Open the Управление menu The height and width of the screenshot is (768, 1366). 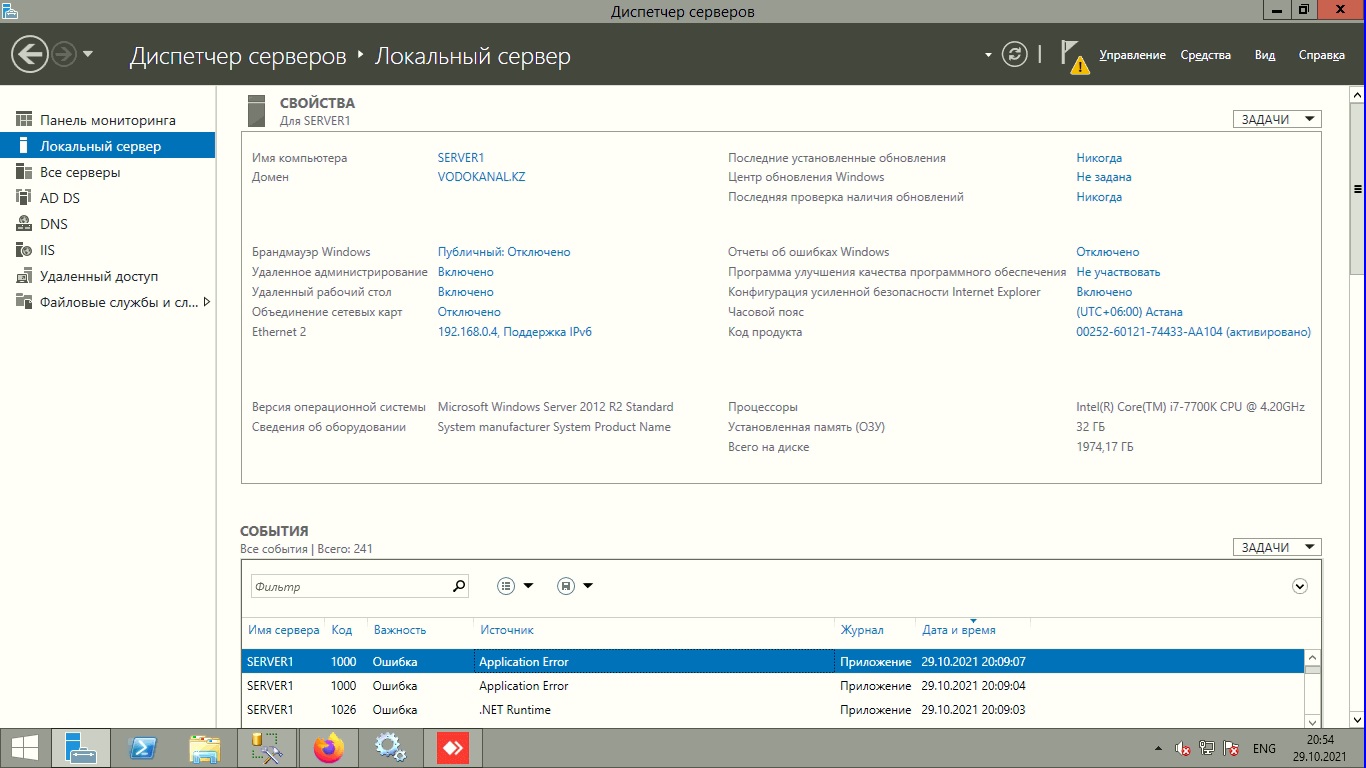[x=1132, y=55]
